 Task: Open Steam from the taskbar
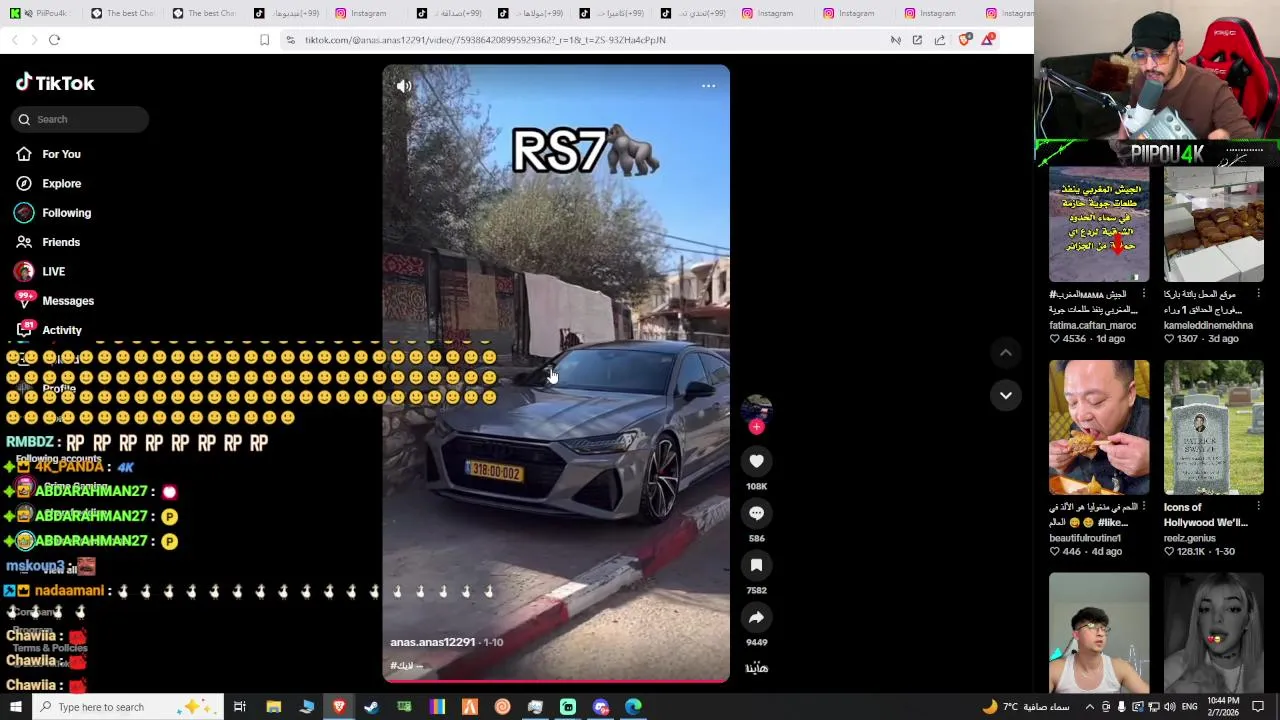click(x=371, y=707)
